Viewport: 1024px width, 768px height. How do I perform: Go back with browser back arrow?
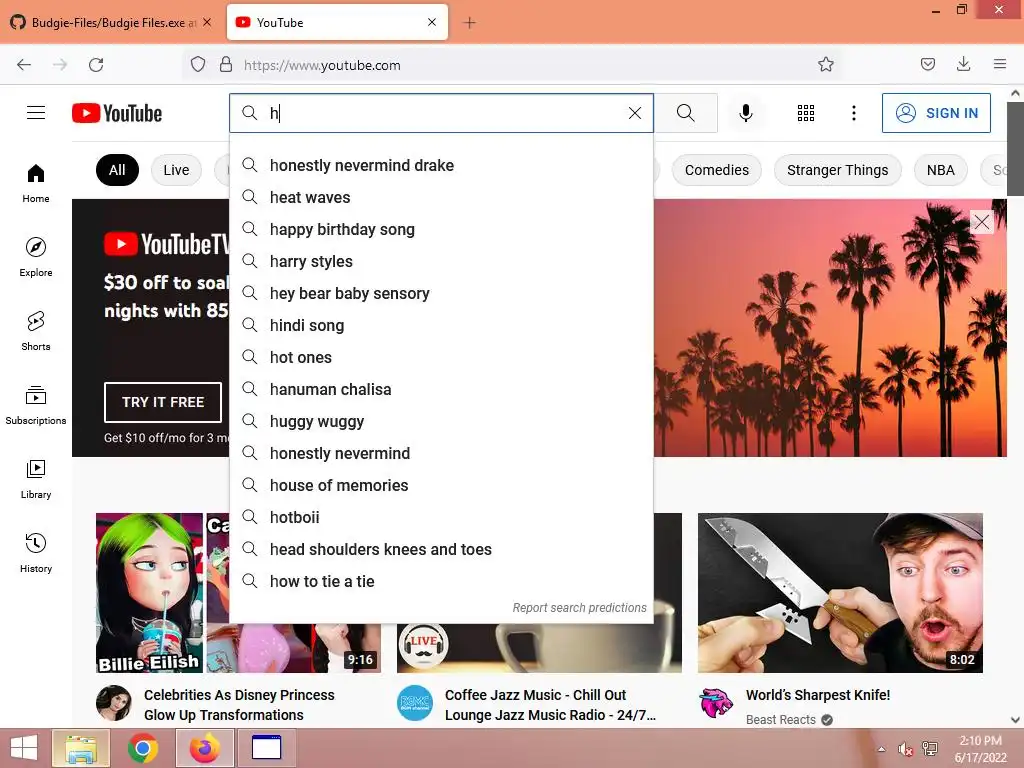(24, 65)
